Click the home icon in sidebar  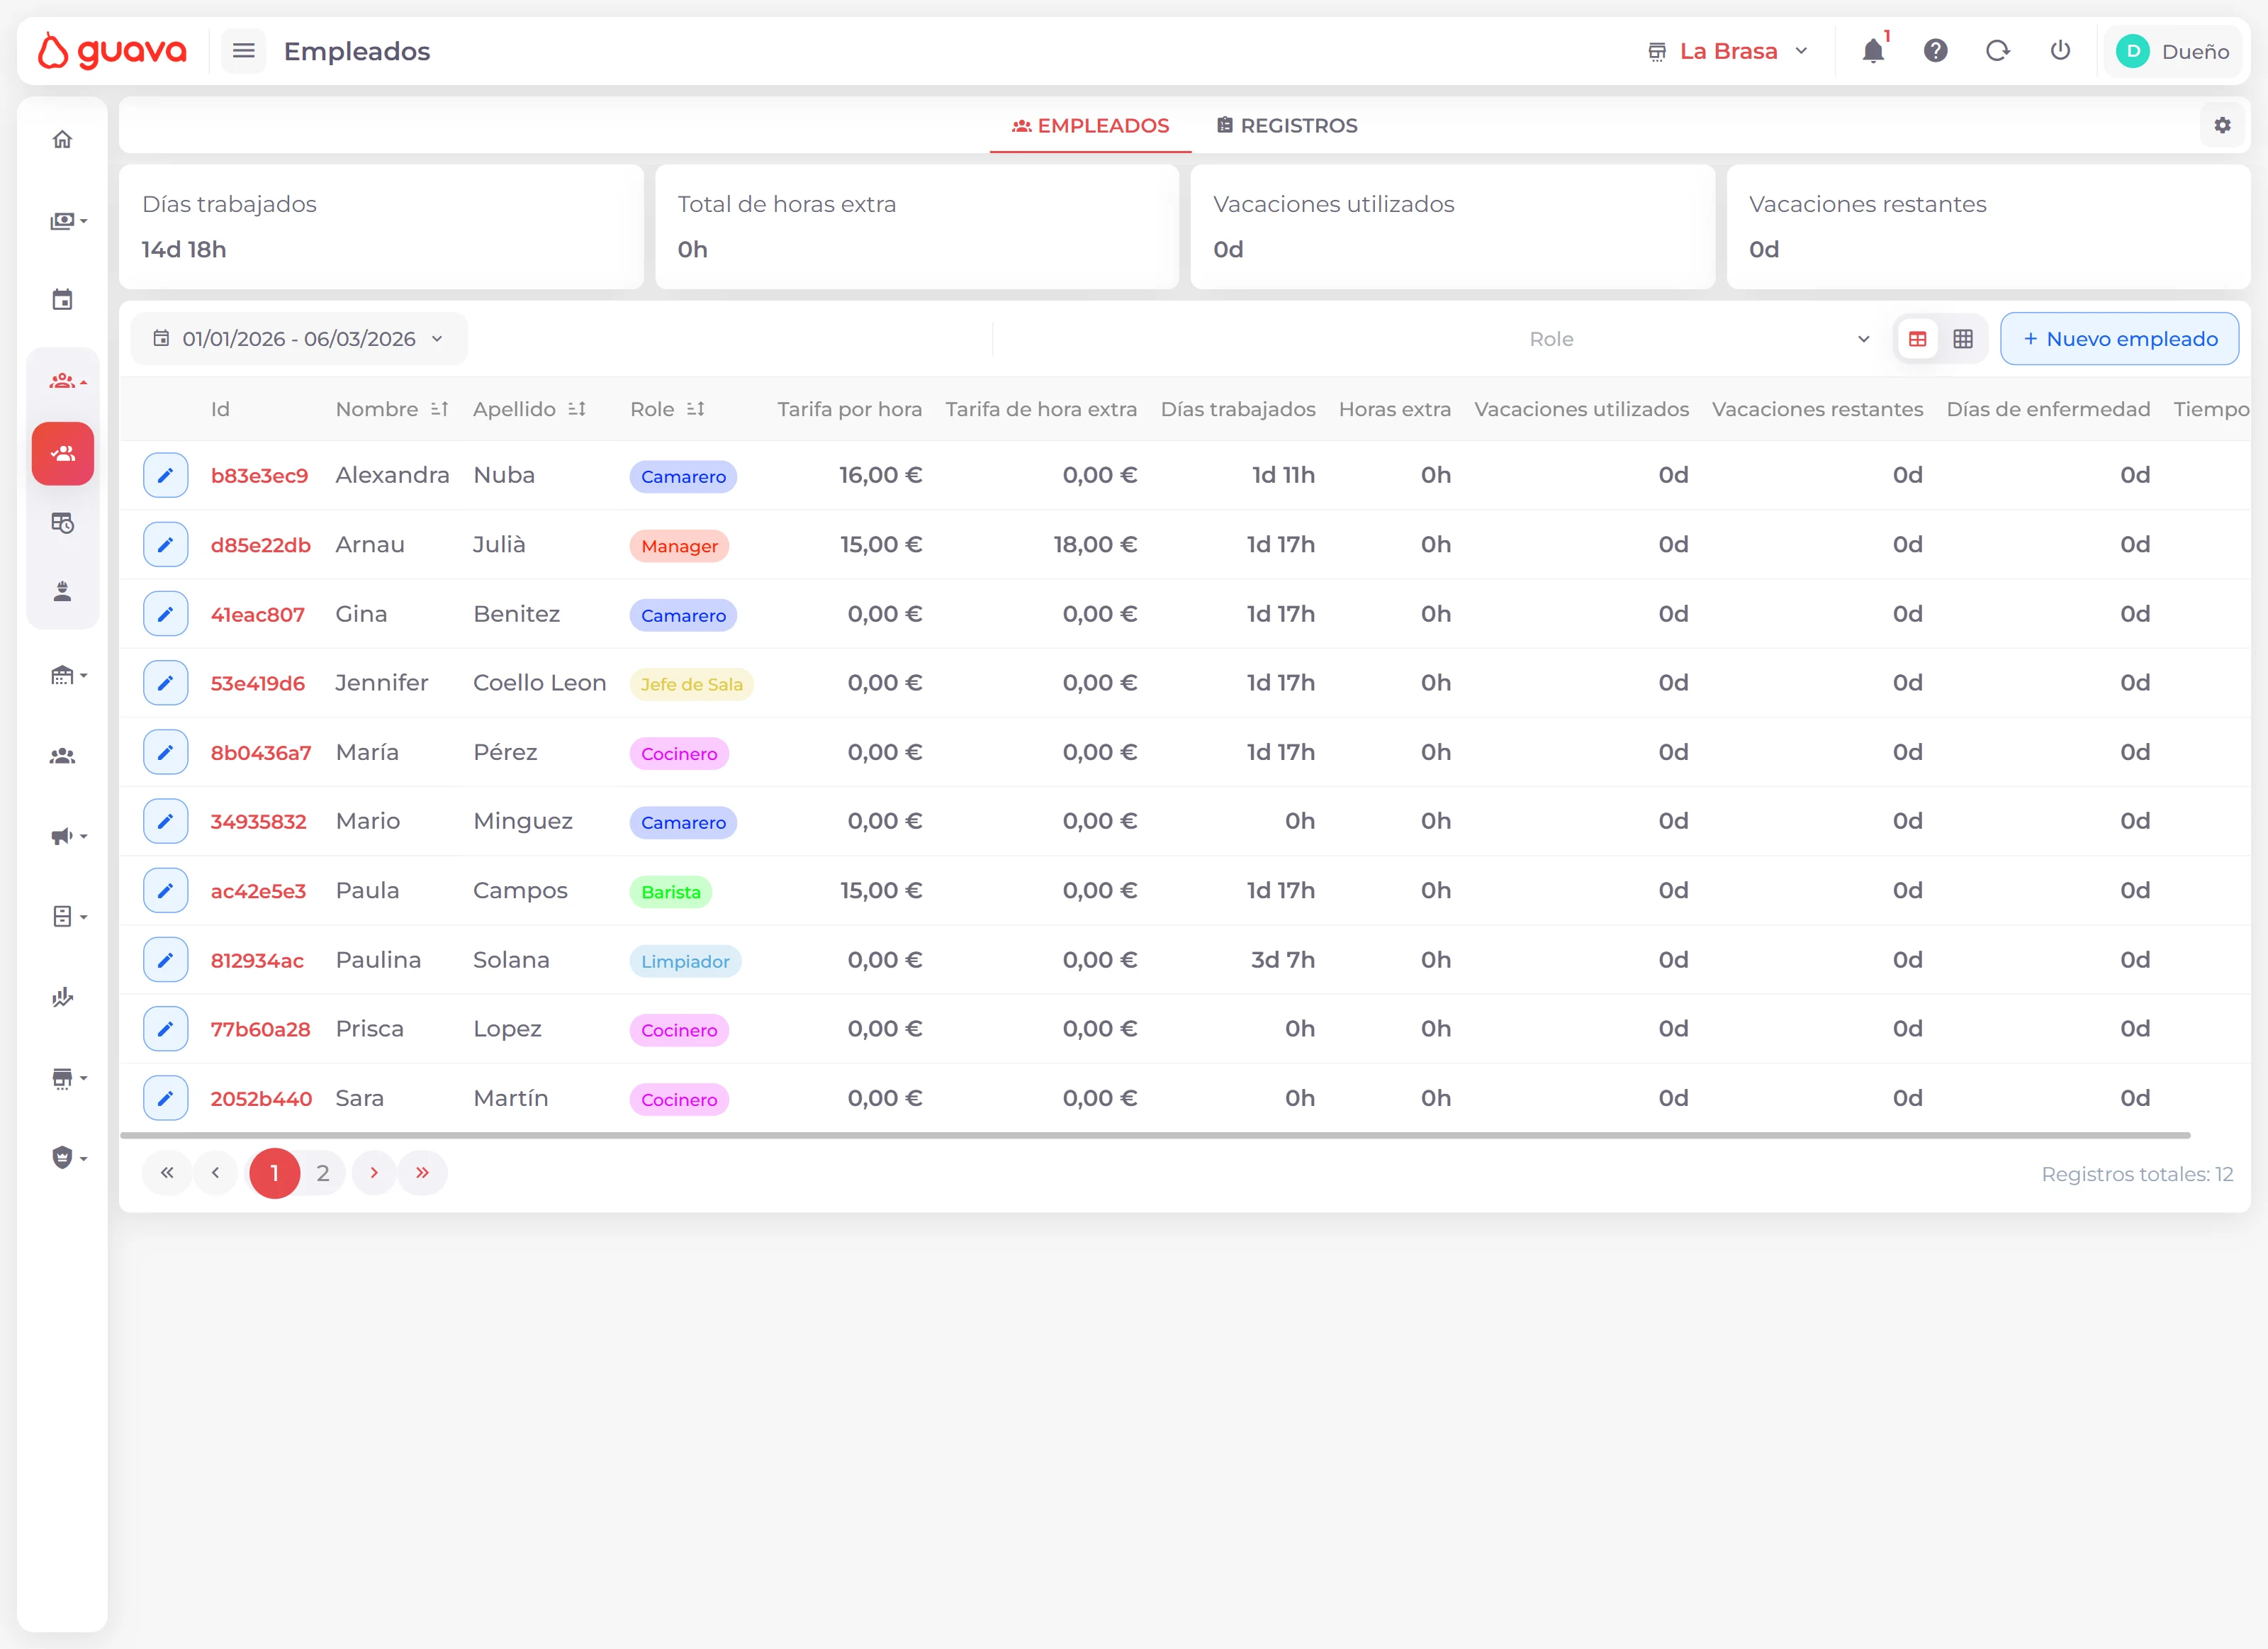click(x=62, y=139)
